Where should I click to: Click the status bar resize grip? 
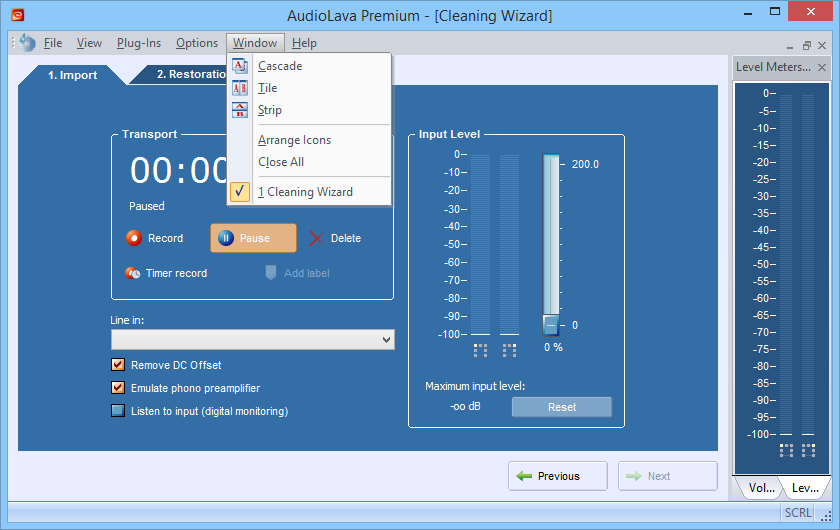(x=826, y=515)
